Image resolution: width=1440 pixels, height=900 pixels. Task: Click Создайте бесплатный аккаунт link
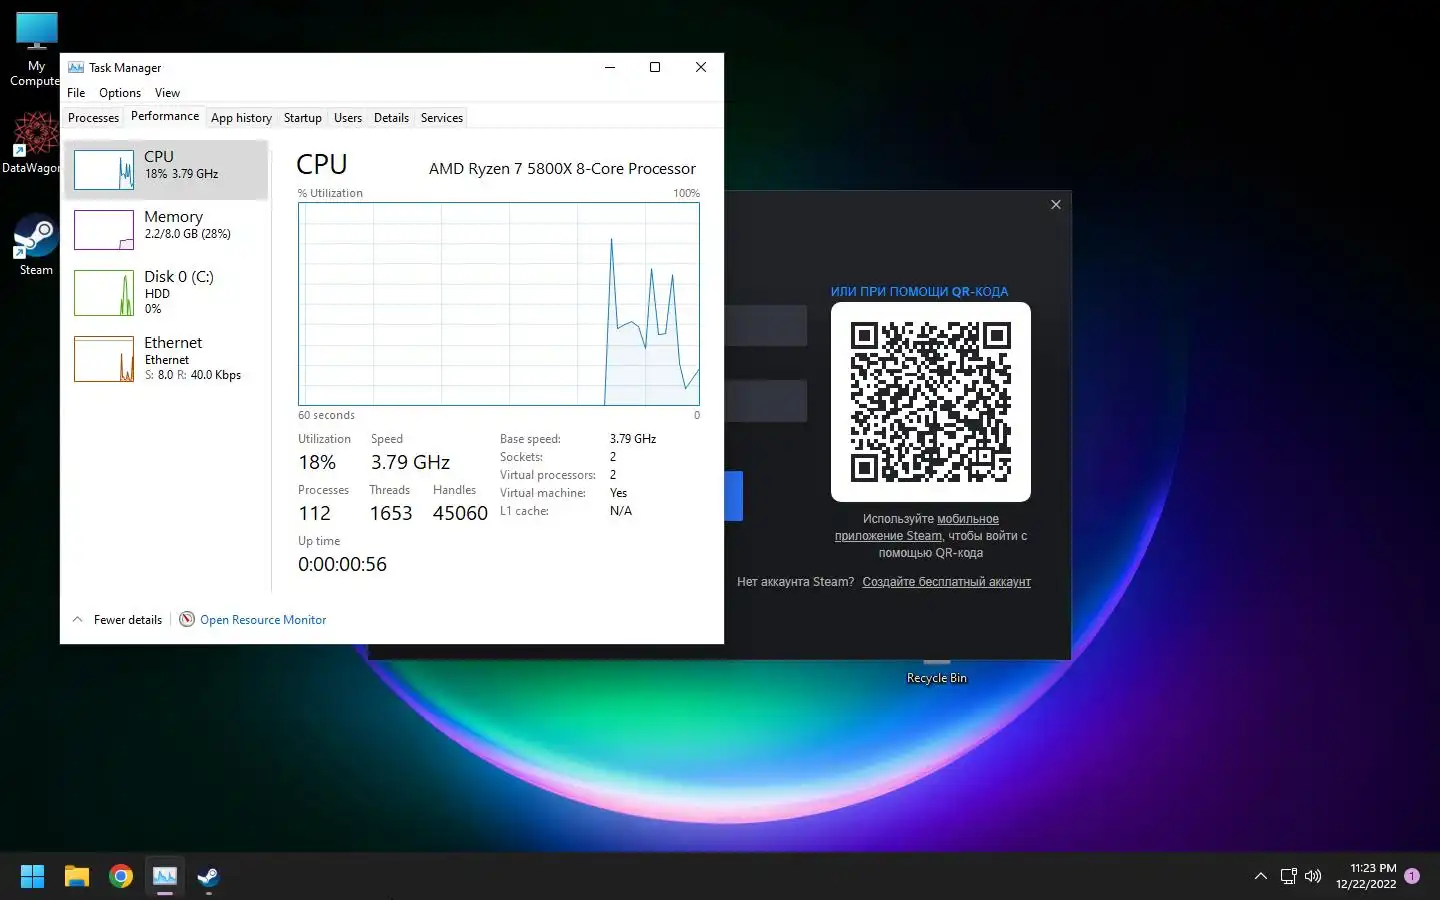coord(947,582)
